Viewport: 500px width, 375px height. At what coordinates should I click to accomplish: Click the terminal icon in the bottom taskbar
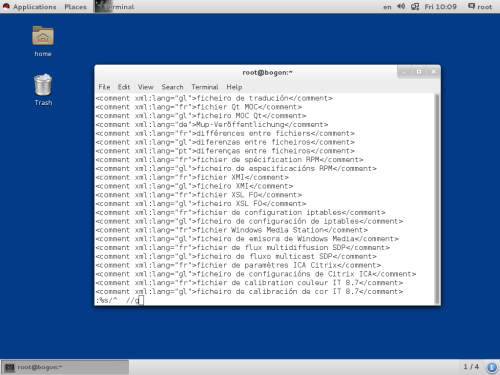click(x=10, y=367)
